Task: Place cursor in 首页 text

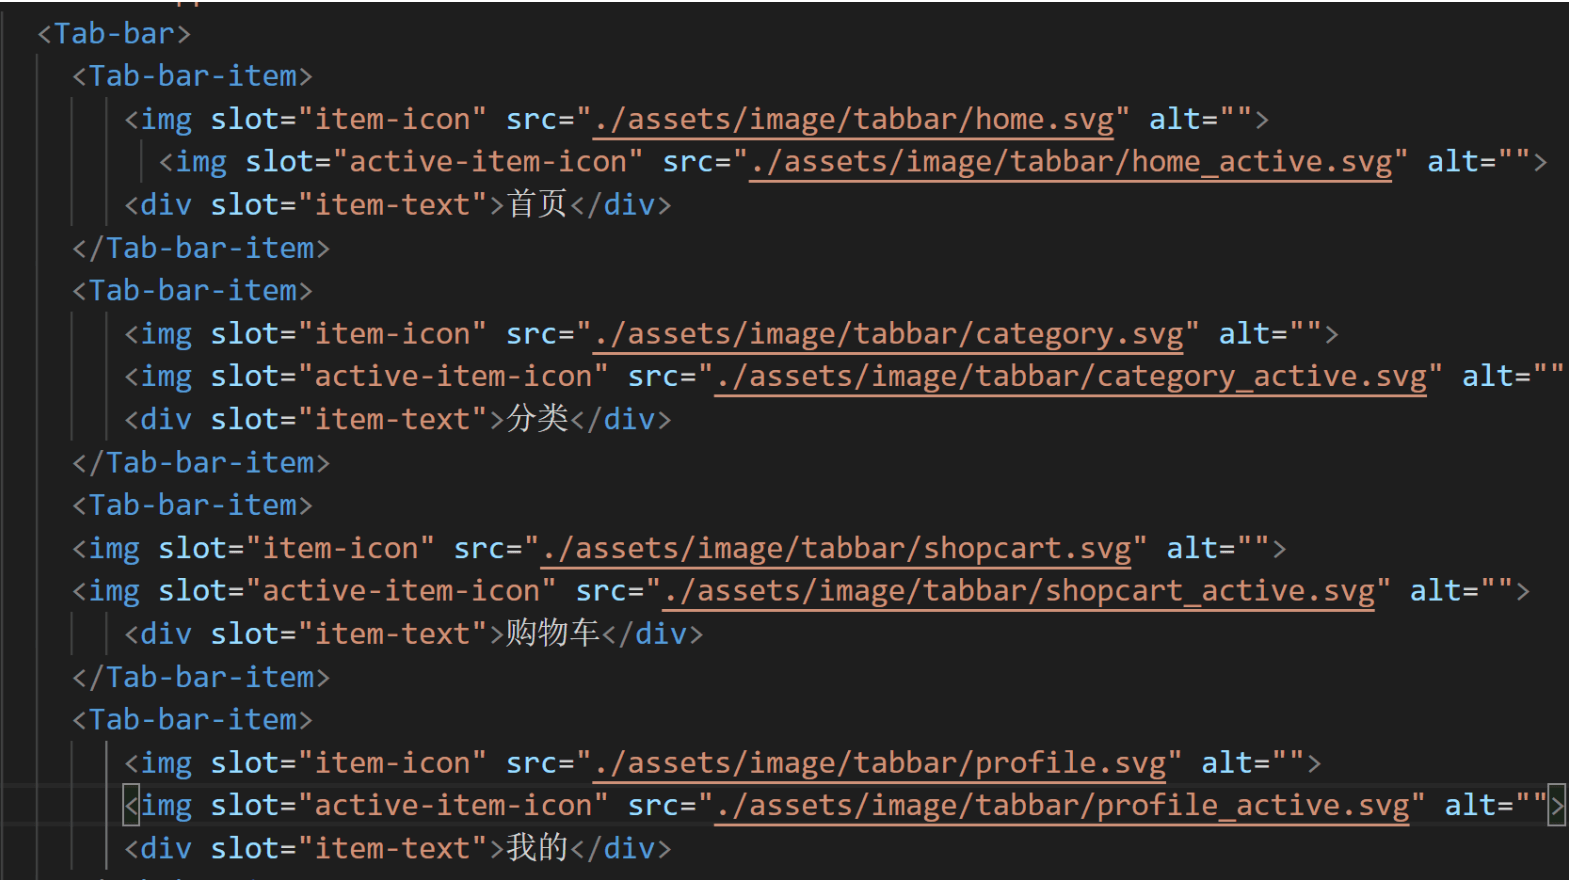Action: [x=537, y=205]
